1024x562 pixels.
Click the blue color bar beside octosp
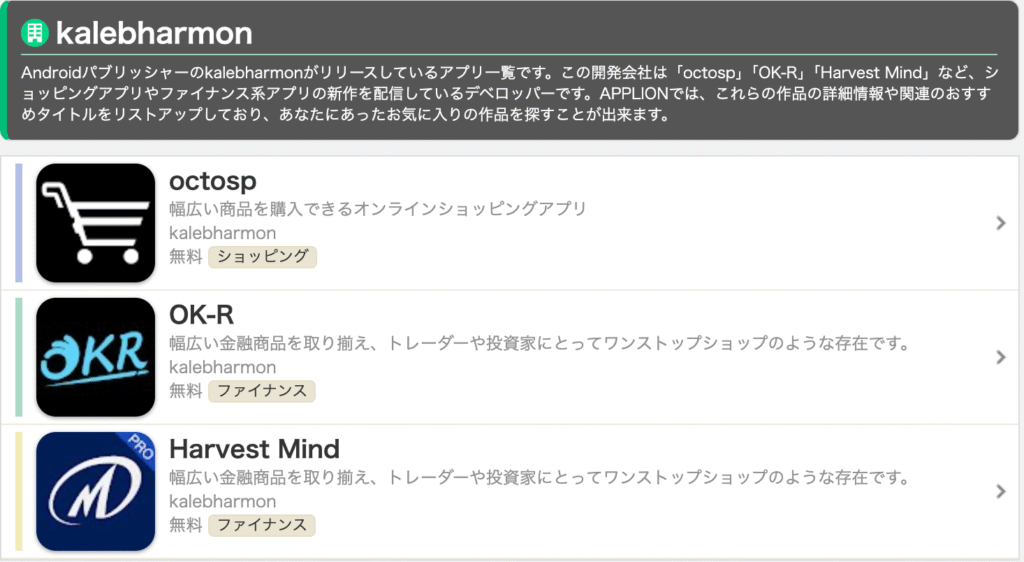coord(19,223)
